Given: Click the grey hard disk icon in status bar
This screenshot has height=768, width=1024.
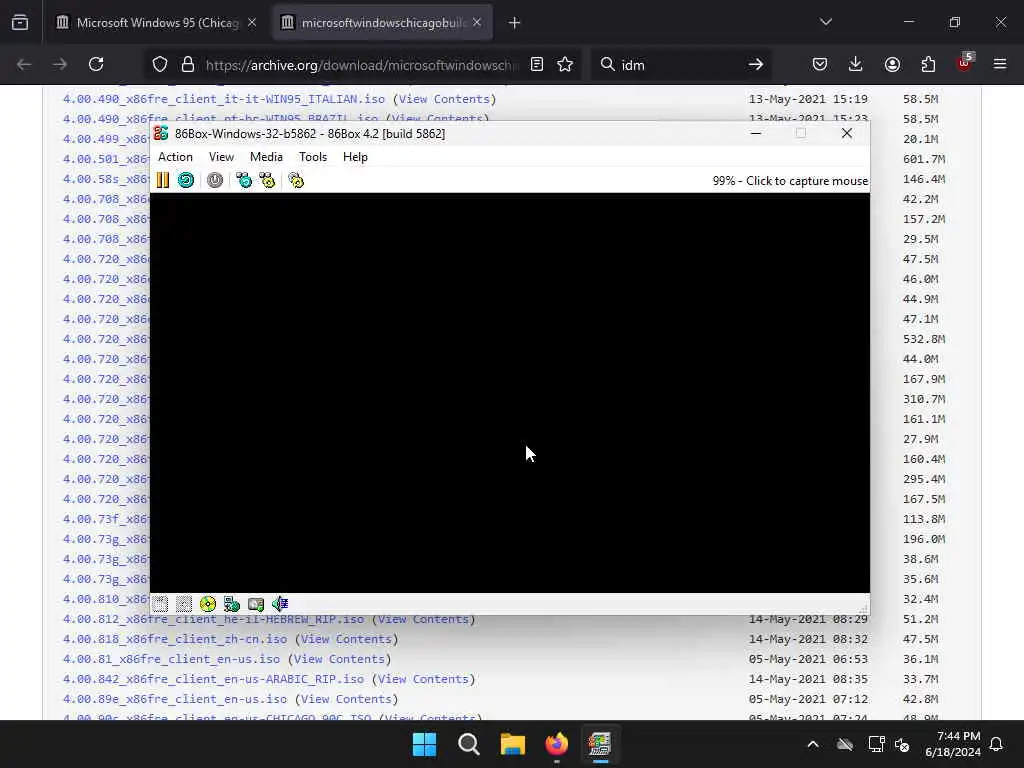Looking at the screenshot, I should pyautogui.click(x=256, y=604).
